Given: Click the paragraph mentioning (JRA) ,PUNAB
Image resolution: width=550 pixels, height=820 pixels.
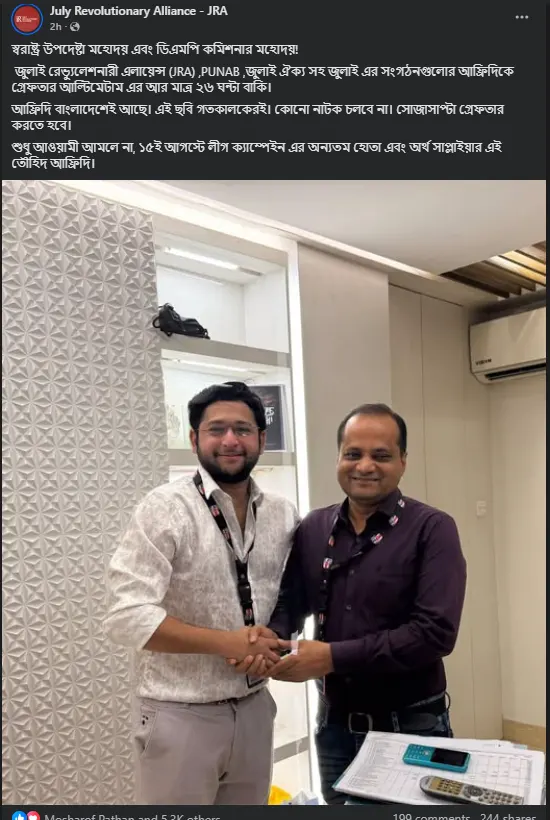Looking at the screenshot, I should 262,78.
